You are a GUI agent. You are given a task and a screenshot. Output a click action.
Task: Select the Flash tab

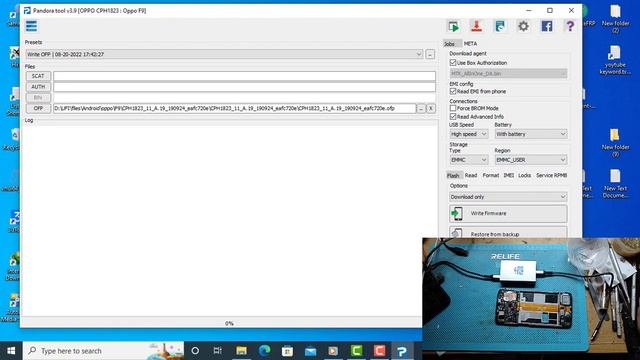point(453,176)
